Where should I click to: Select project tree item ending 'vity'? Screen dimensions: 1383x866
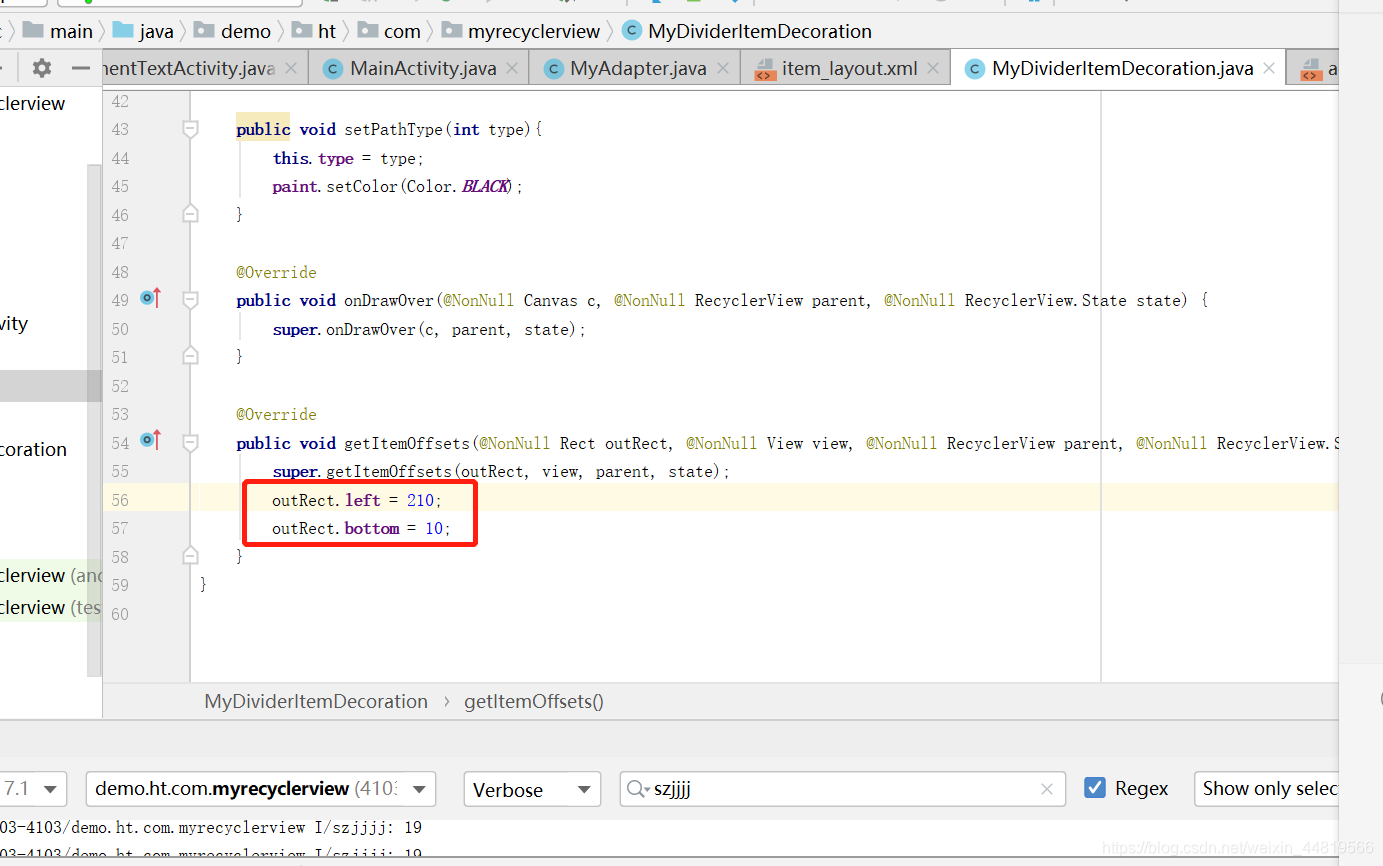click(14, 323)
